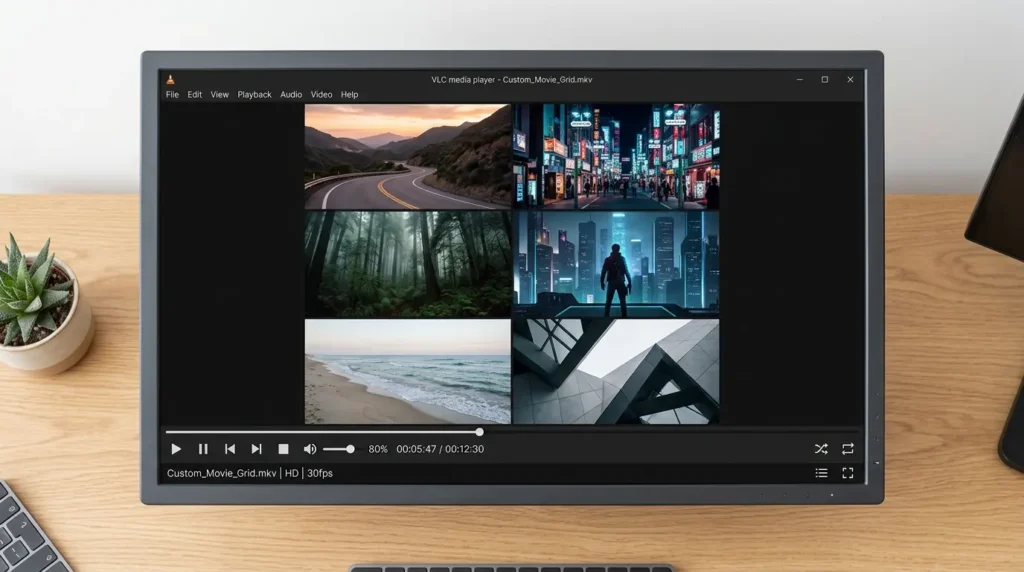Open the Help menu
Image resolution: width=1024 pixels, height=572 pixels.
[x=349, y=95]
